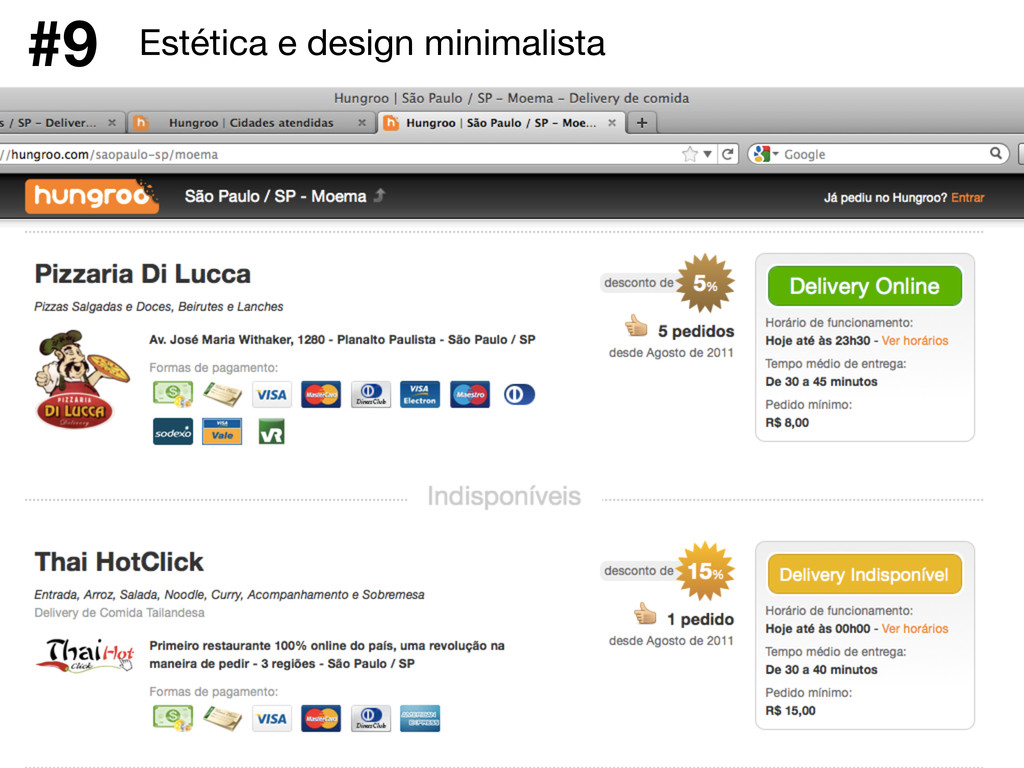Viewport: 1024px width, 768px height.
Task: Click 'Delivery de Comida Tailandesa' text
Action: point(120,613)
